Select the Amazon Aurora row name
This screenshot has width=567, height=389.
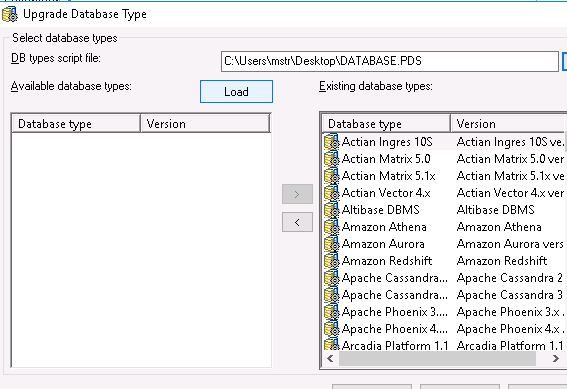[x=383, y=244]
